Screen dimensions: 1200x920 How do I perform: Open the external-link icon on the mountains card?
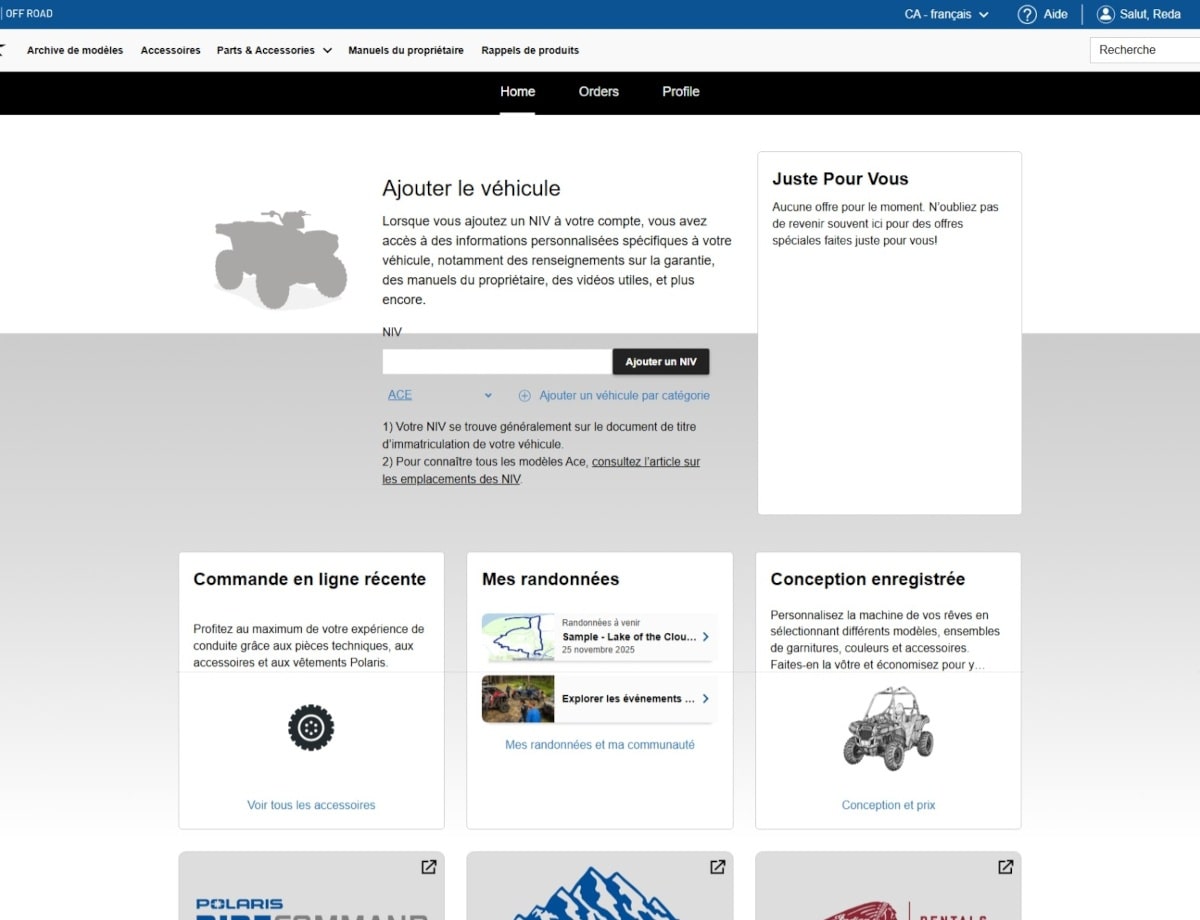pyautogui.click(x=718, y=868)
